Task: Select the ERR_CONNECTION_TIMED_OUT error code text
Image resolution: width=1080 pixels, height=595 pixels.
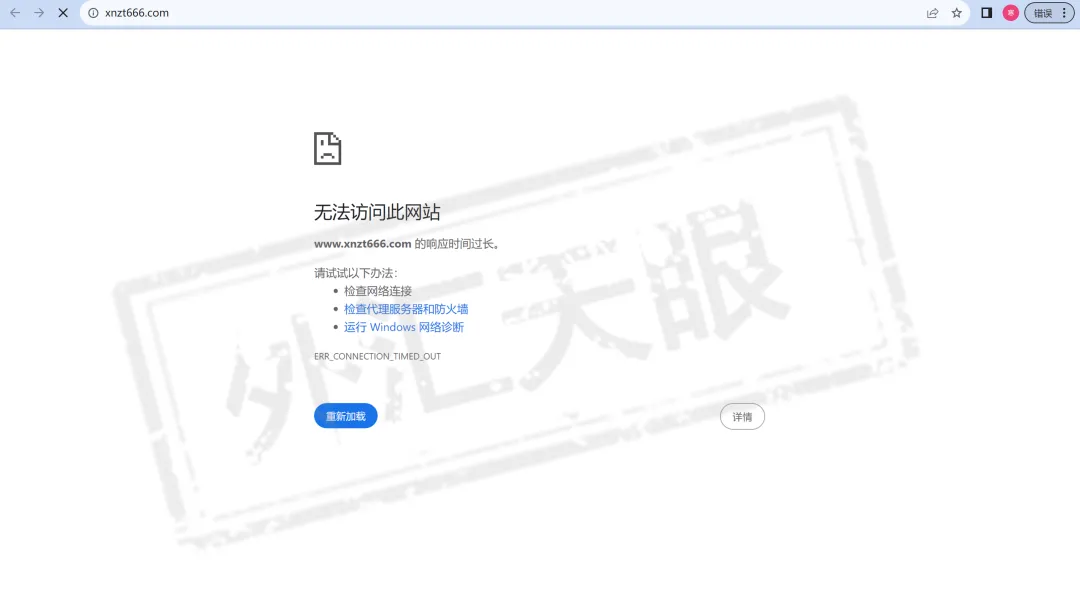Action: point(377,356)
